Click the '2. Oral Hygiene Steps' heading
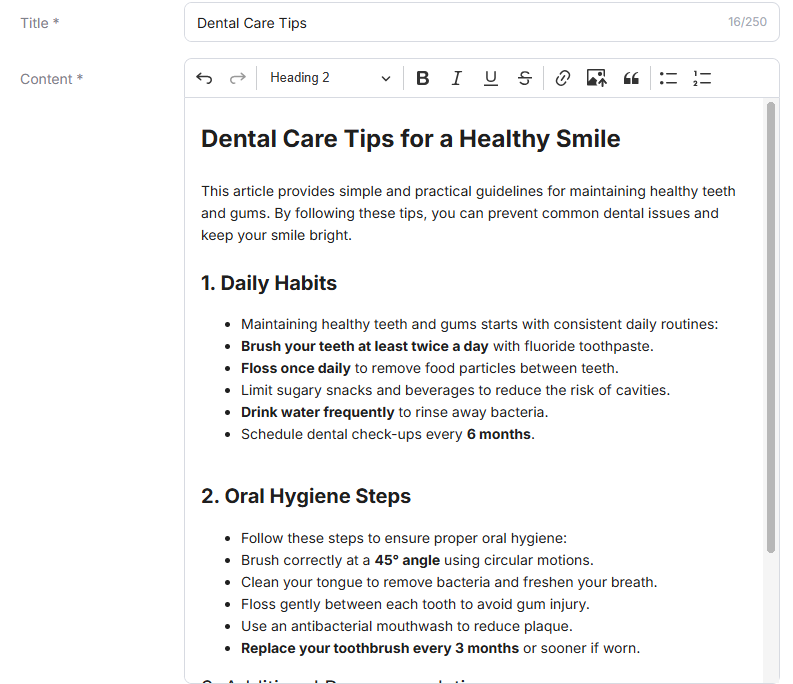Viewport: 793px width, 684px height. [306, 496]
